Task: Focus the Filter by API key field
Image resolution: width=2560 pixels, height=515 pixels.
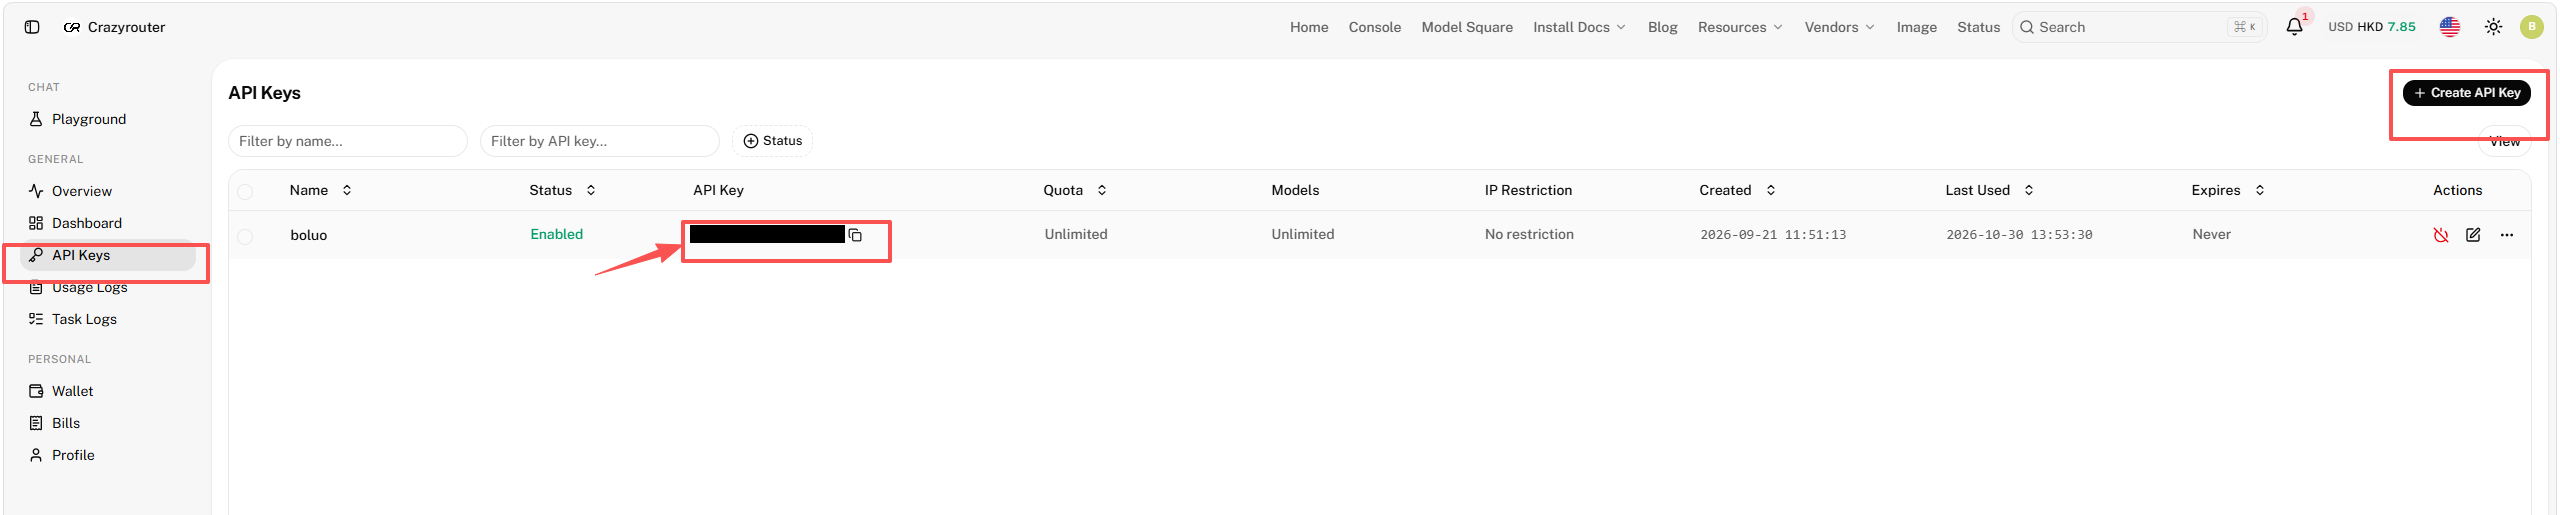Action: coord(599,141)
